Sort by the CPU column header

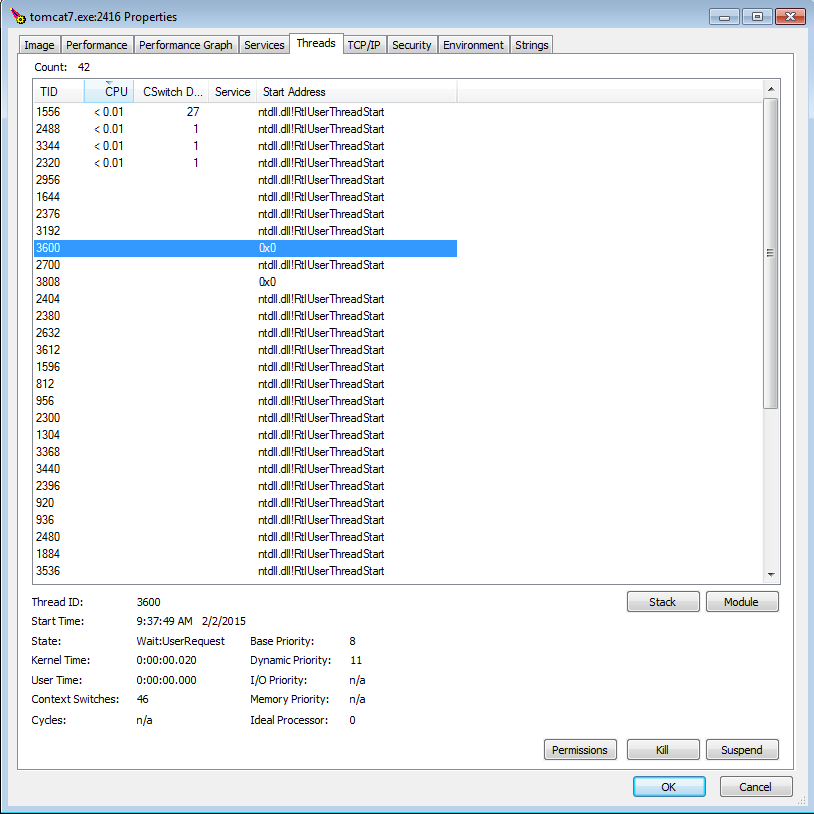109,91
